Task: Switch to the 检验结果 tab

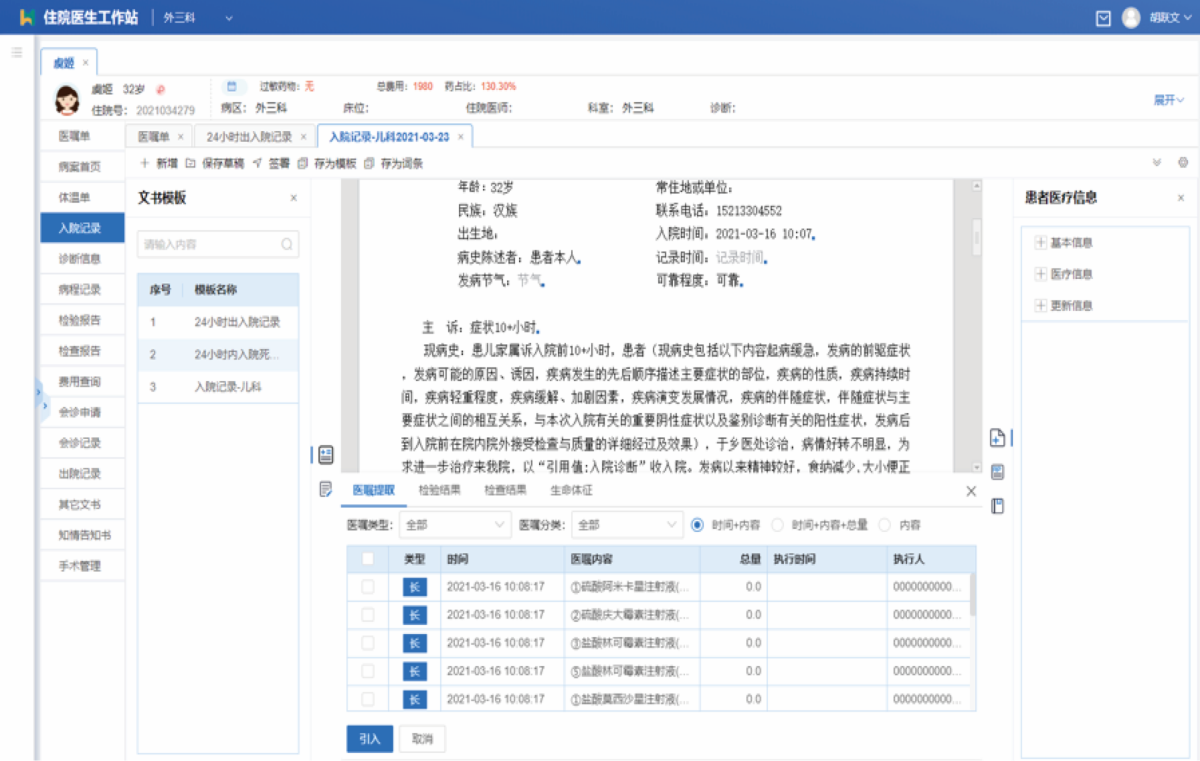Action: 439,491
